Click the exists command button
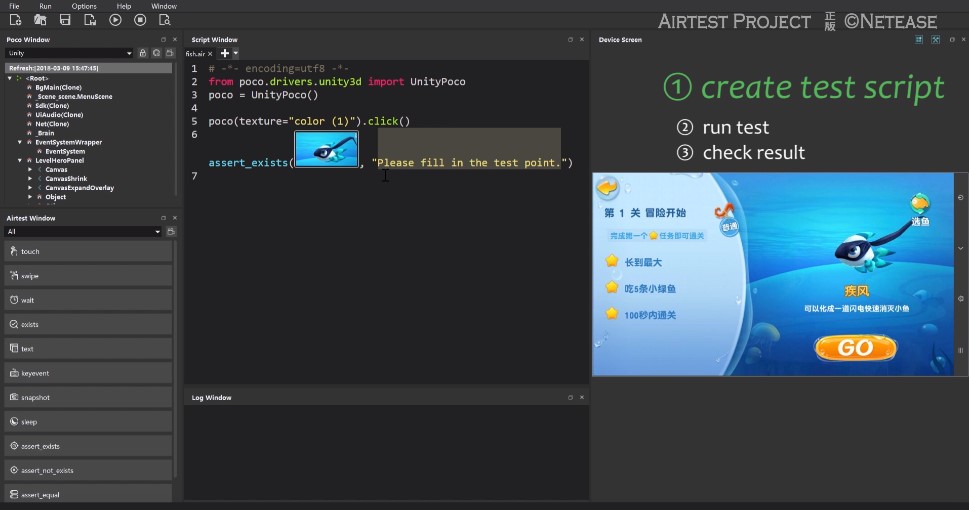This screenshot has height=510, width=969. [88, 325]
